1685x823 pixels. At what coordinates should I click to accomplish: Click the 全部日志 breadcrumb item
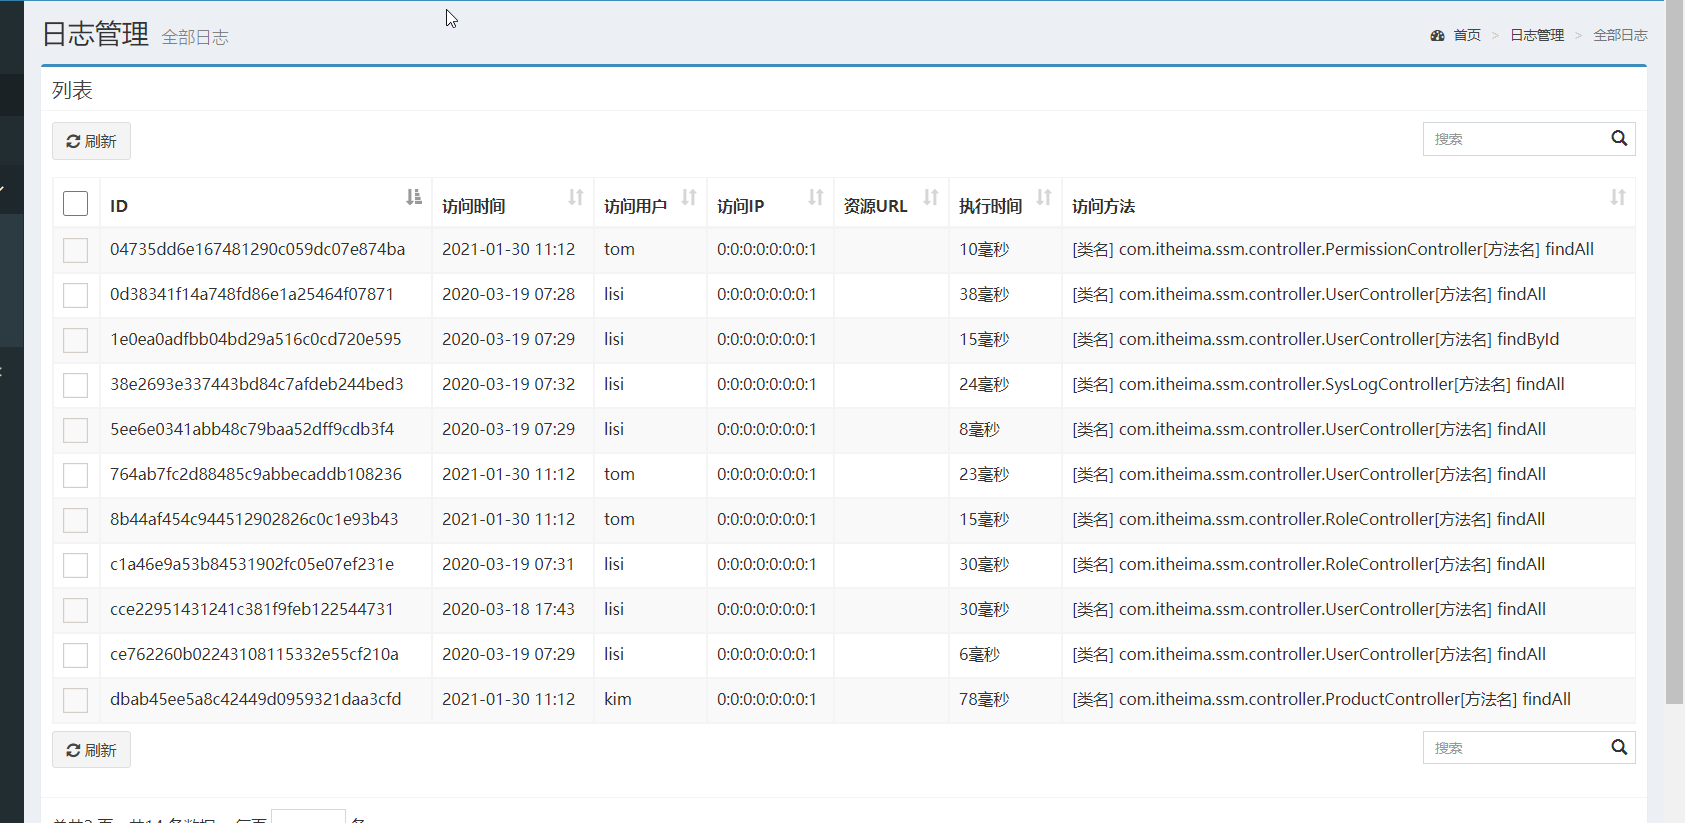(x=1620, y=35)
